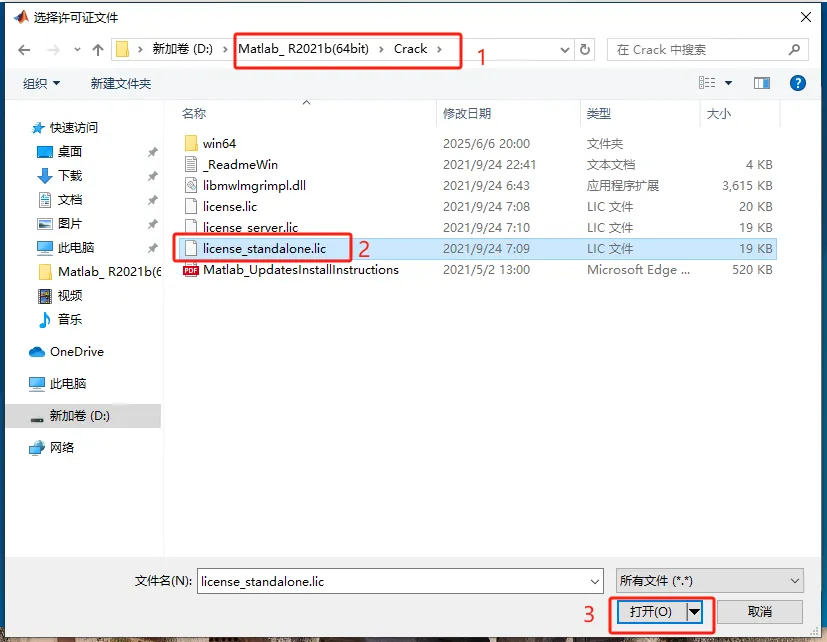Image resolution: width=827 pixels, height=642 pixels.
Task: Click 应用程序扩展 type cell
Action: coord(622,186)
